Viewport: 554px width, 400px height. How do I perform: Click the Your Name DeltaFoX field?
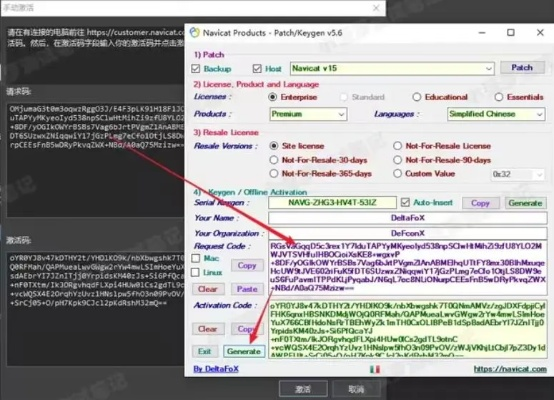408,218
